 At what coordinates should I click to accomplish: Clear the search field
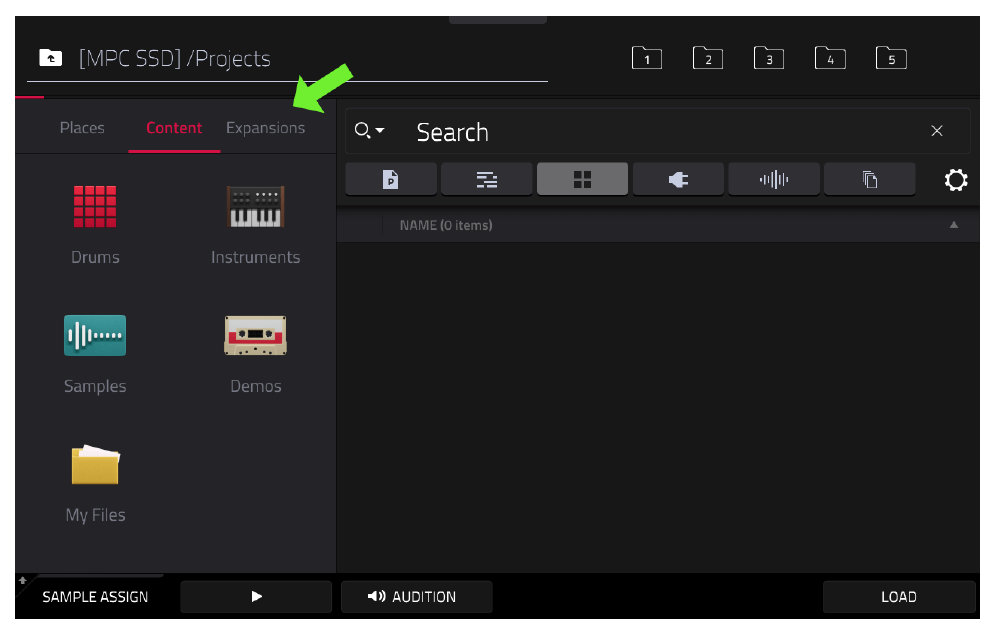click(x=936, y=131)
